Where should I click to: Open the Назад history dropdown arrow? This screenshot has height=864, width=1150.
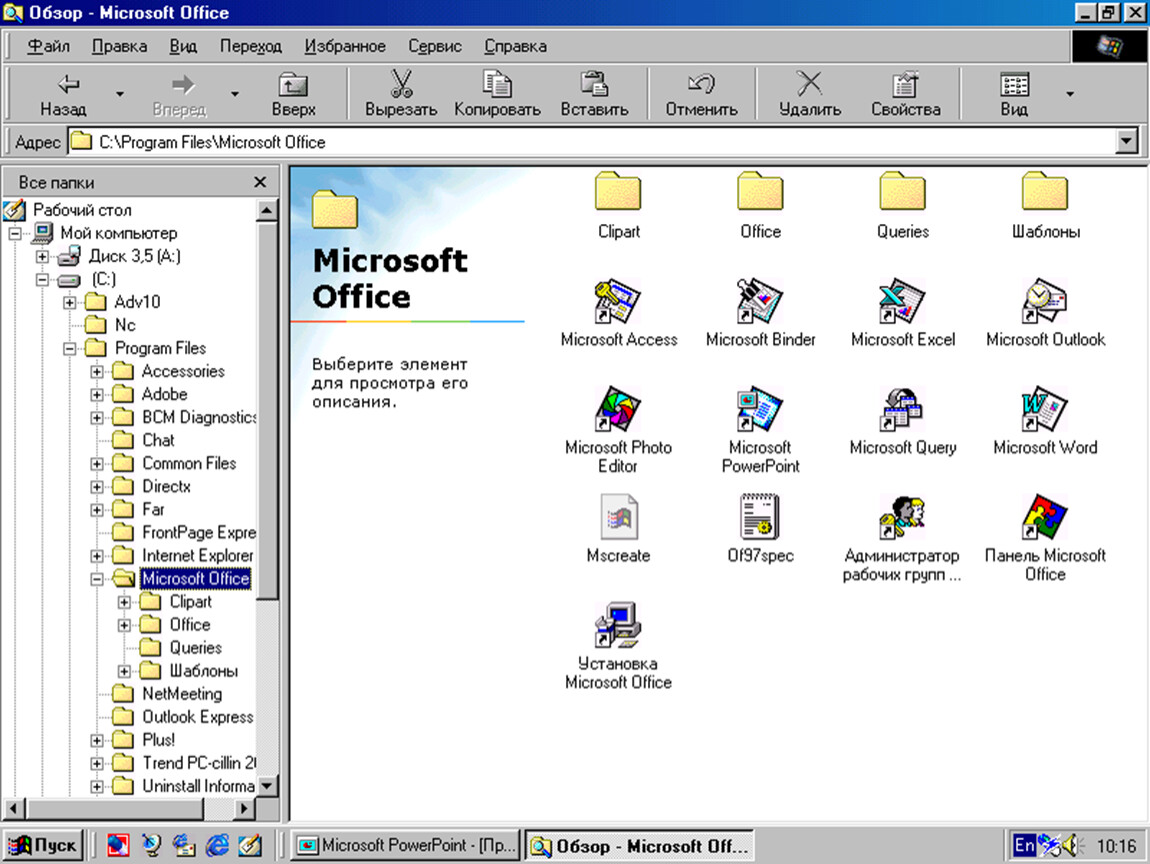(120, 95)
